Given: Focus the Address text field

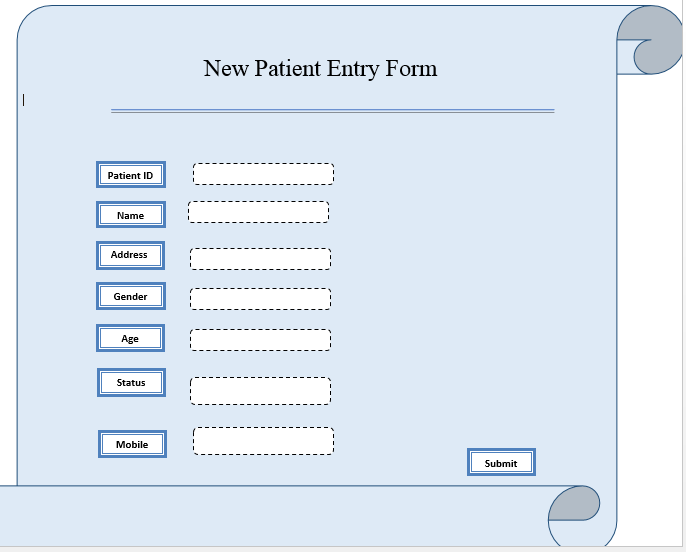Looking at the screenshot, I should pyautogui.click(x=260, y=259).
